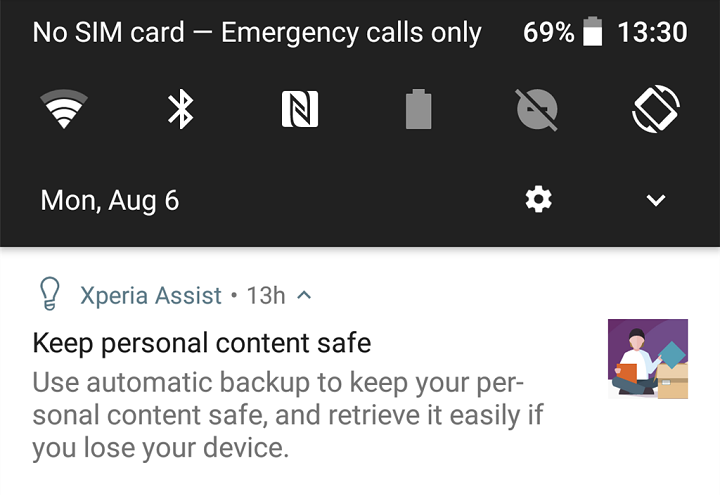Collapse Xperia Assist notification caret
Screen dimensions: 720x495
pyautogui.click(x=305, y=295)
